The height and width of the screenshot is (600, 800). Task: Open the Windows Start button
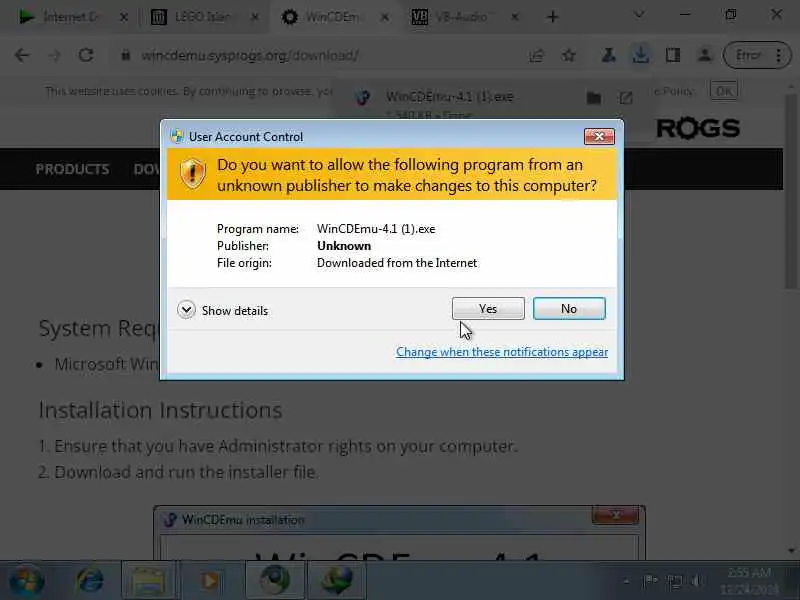[x=26, y=581]
